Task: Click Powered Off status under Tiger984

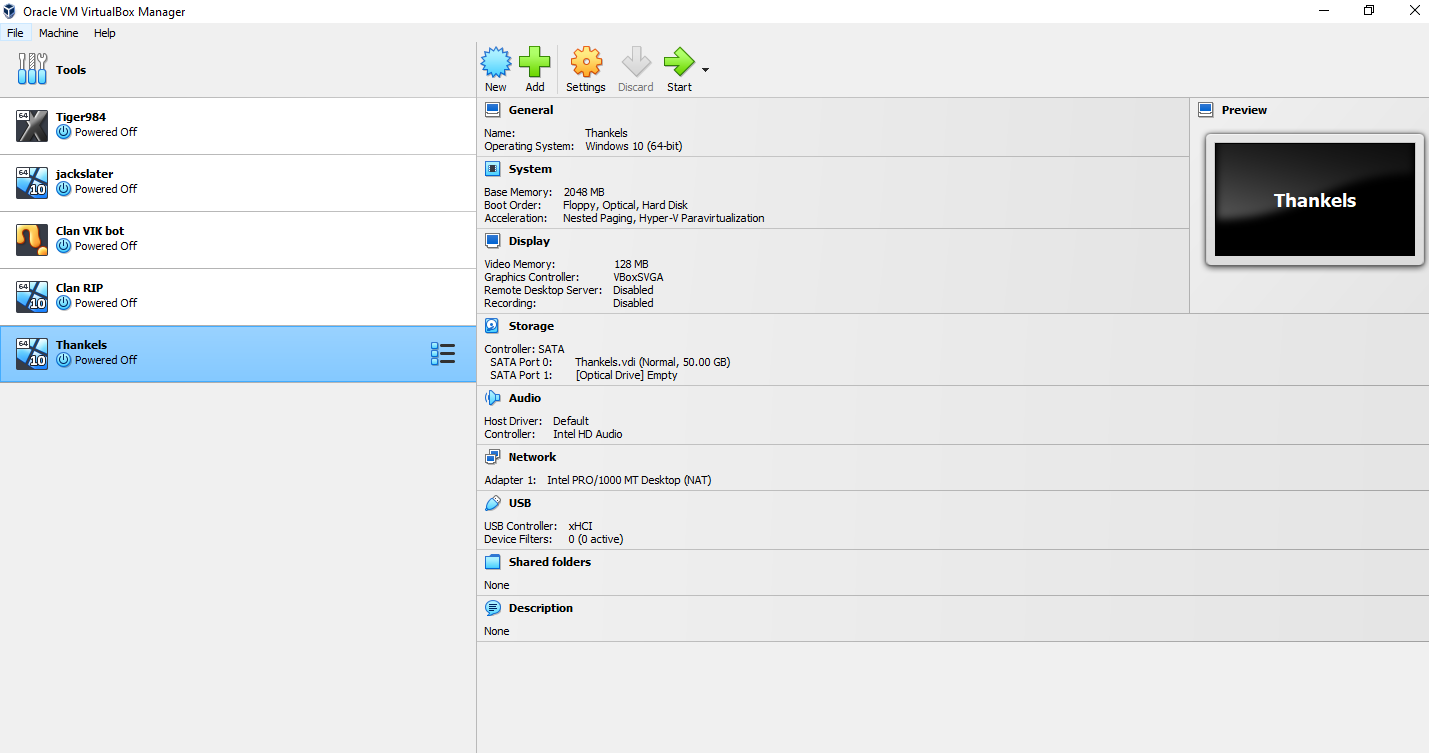Action: pyautogui.click(x=106, y=132)
